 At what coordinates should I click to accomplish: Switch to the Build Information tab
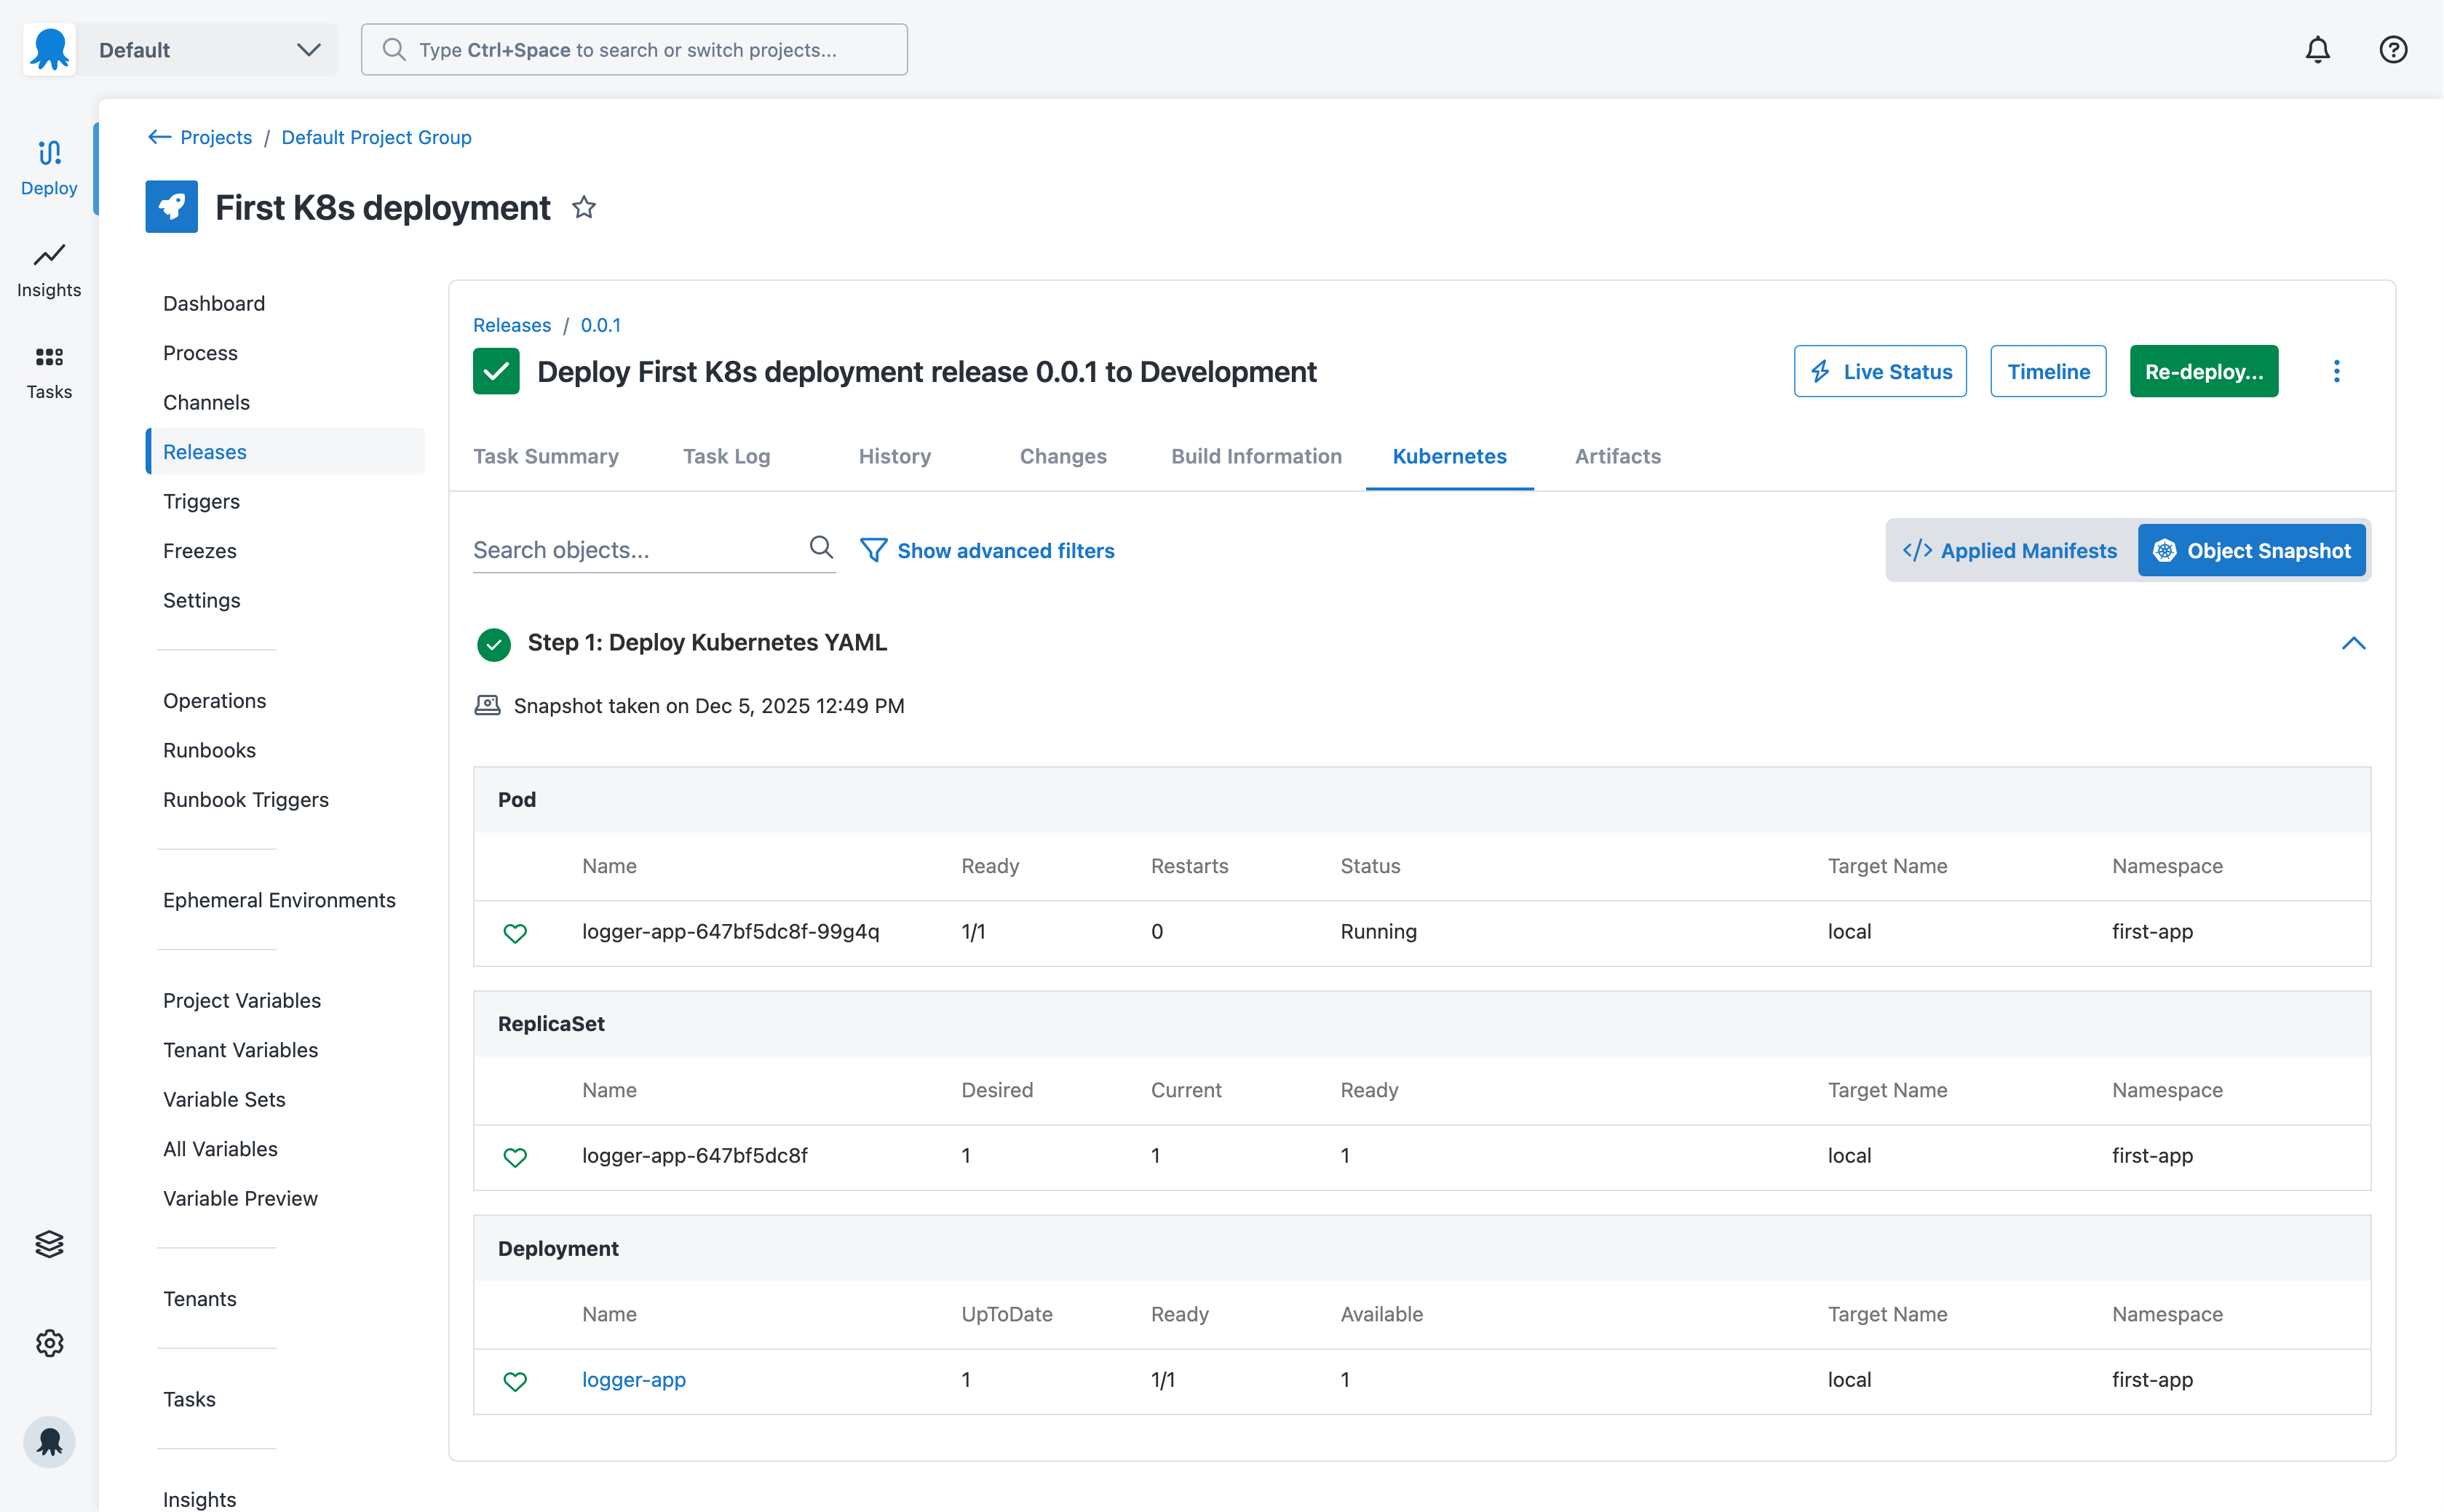point(1256,456)
